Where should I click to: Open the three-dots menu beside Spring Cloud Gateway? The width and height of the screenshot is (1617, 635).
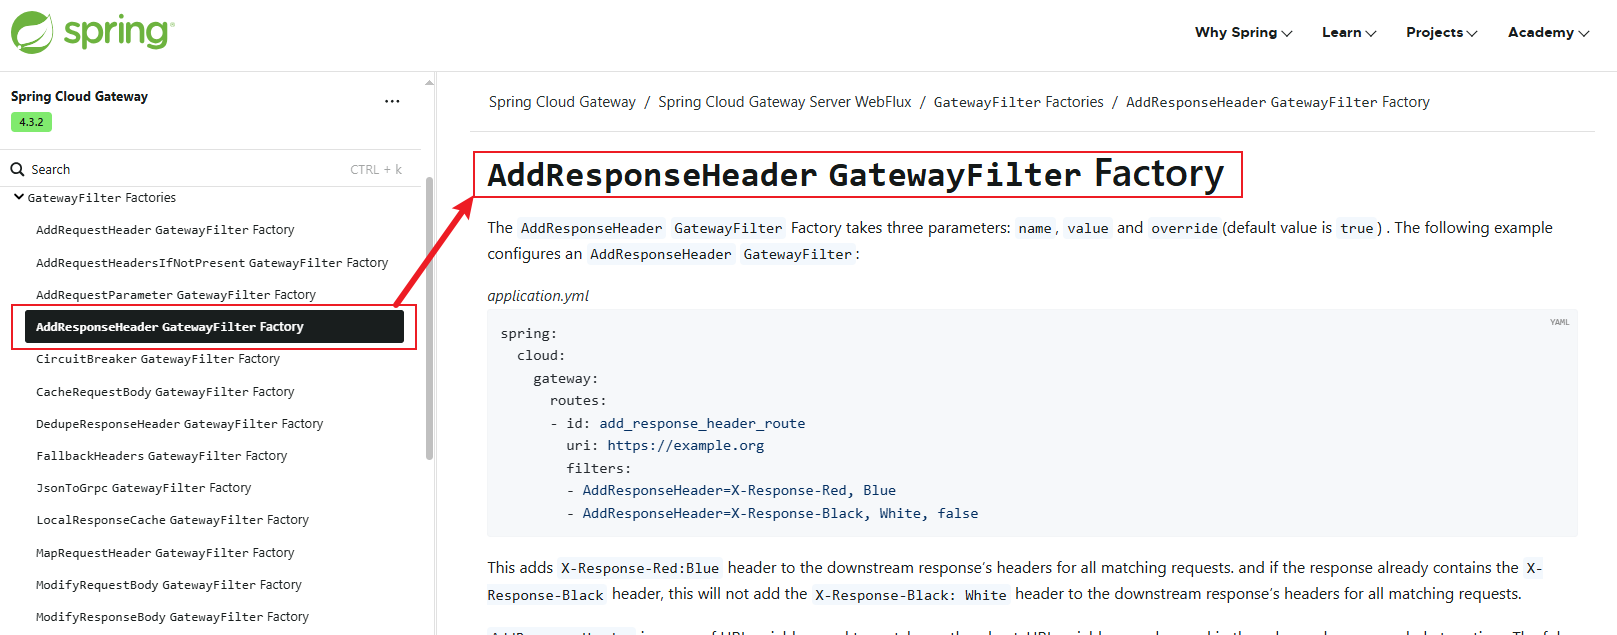click(x=392, y=101)
